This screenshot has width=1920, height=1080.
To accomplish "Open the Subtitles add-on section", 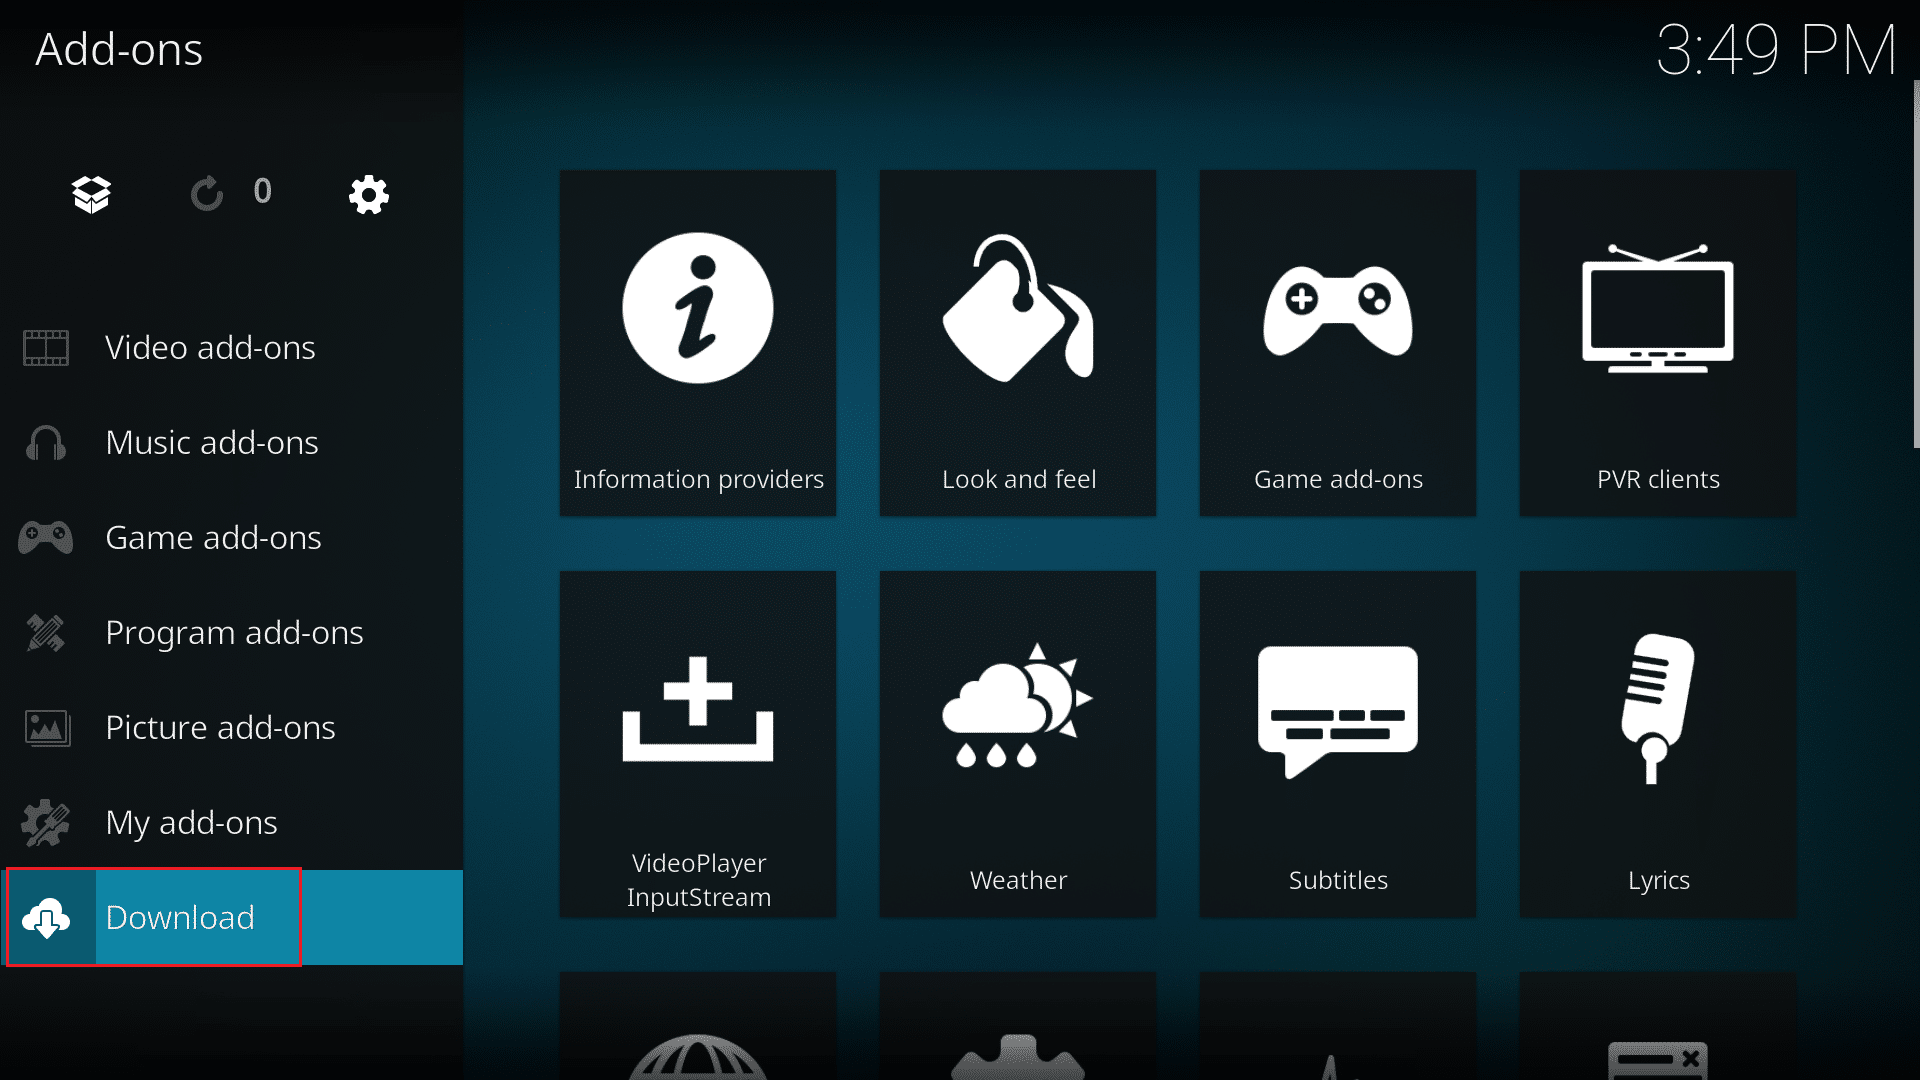I will [x=1338, y=744].
